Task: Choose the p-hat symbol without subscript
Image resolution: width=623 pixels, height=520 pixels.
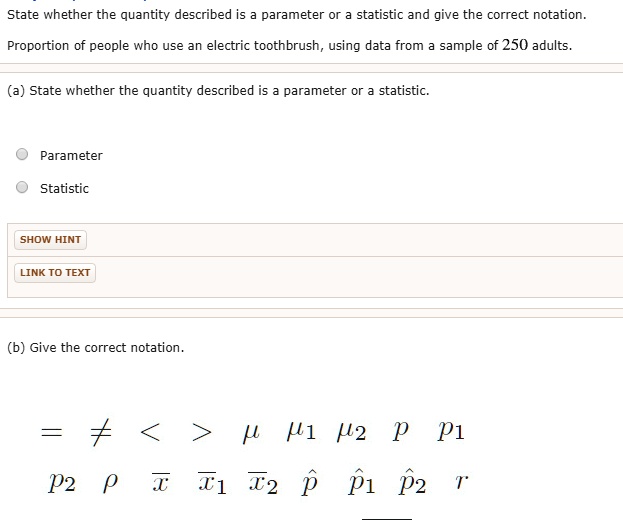Action: pyautogui.click(x=311, y=483)
